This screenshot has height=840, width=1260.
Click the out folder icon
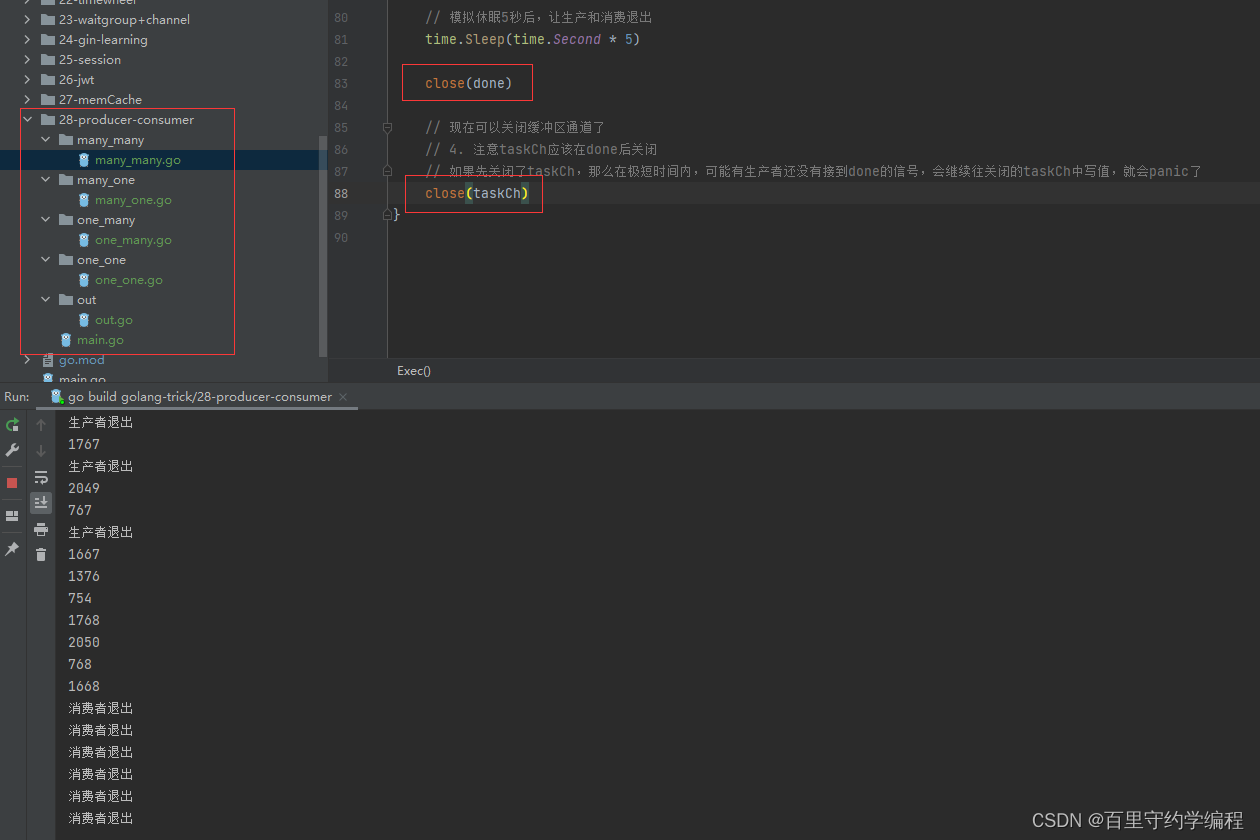tap(66, 300)
